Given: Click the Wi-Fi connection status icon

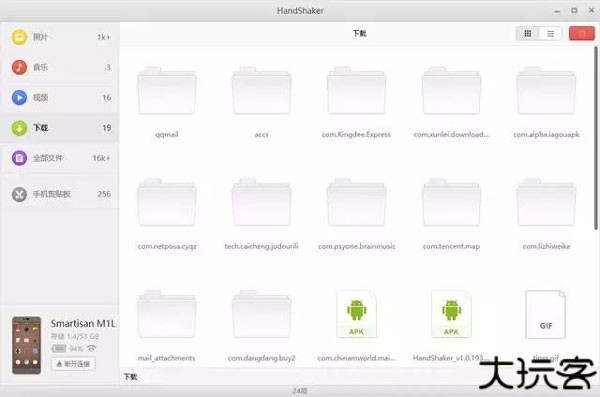Looking at the screenshot, I should (91, 348).
